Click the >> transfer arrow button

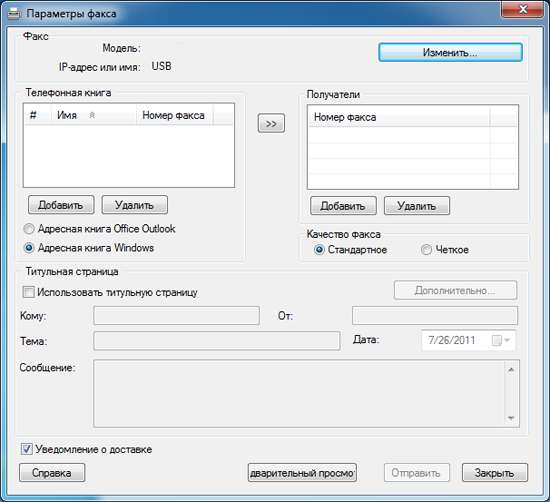271,123
